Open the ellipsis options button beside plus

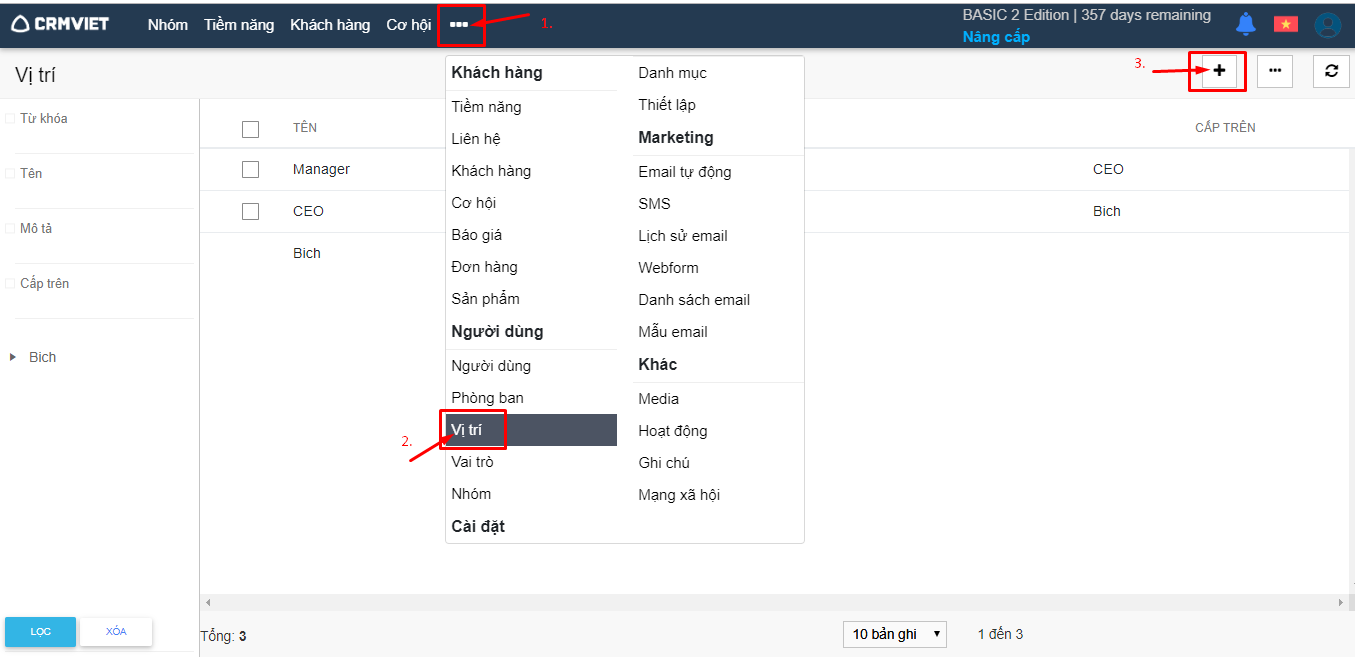click(x=1275, y=71)
